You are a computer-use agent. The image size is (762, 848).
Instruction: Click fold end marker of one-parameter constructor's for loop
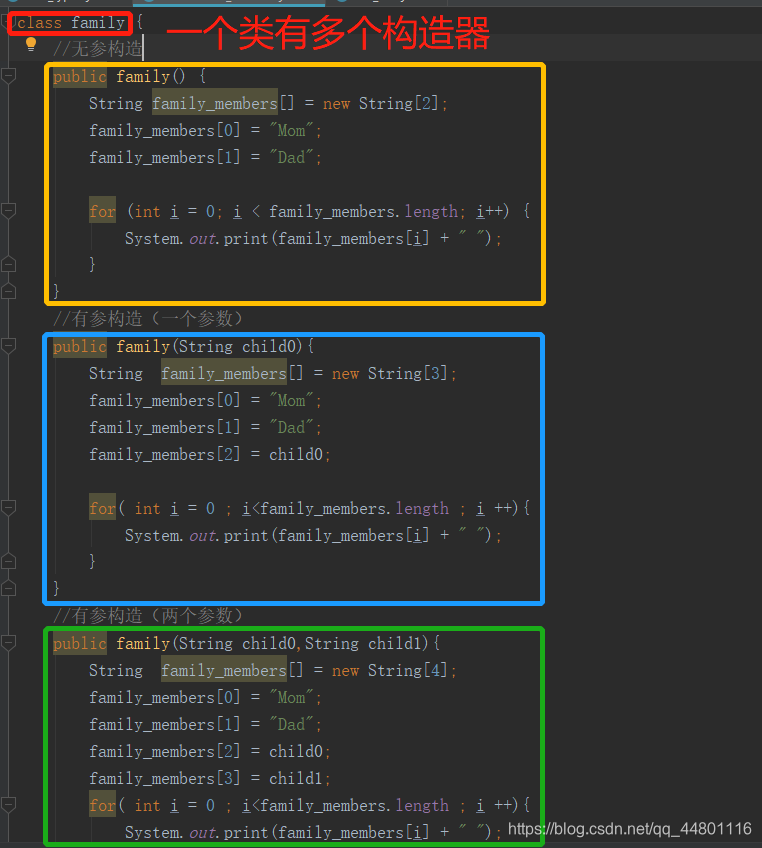pos(8,561)
